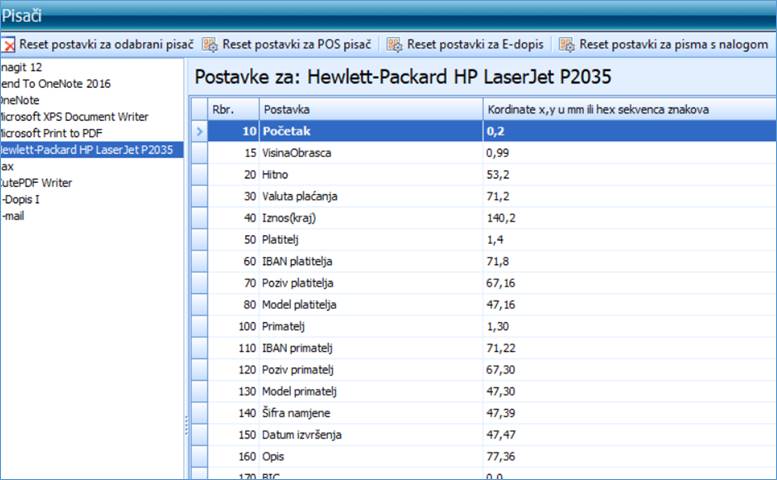Click coordinate value 71,2
Image resolution: width=777 pixels, height=480 pixels.
498,196
